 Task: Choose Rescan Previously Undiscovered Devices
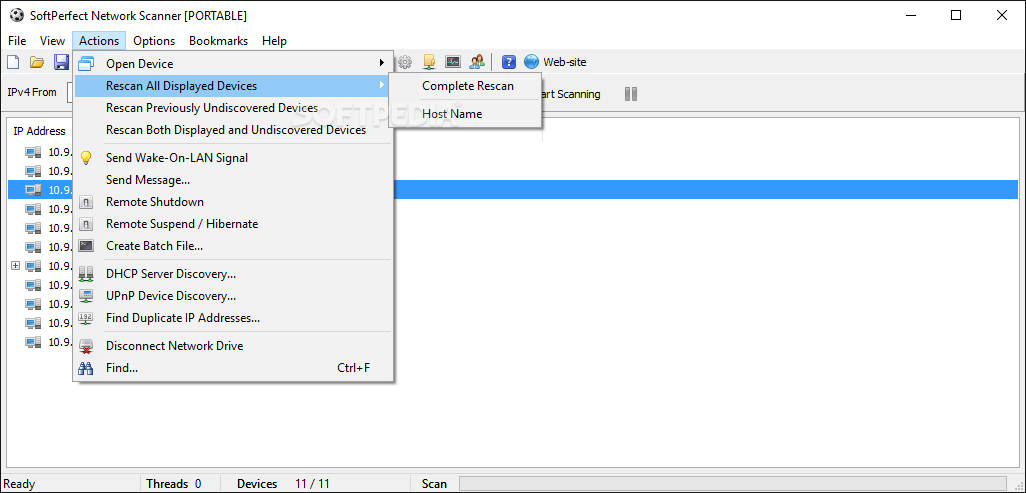click(x=233, y=108)
